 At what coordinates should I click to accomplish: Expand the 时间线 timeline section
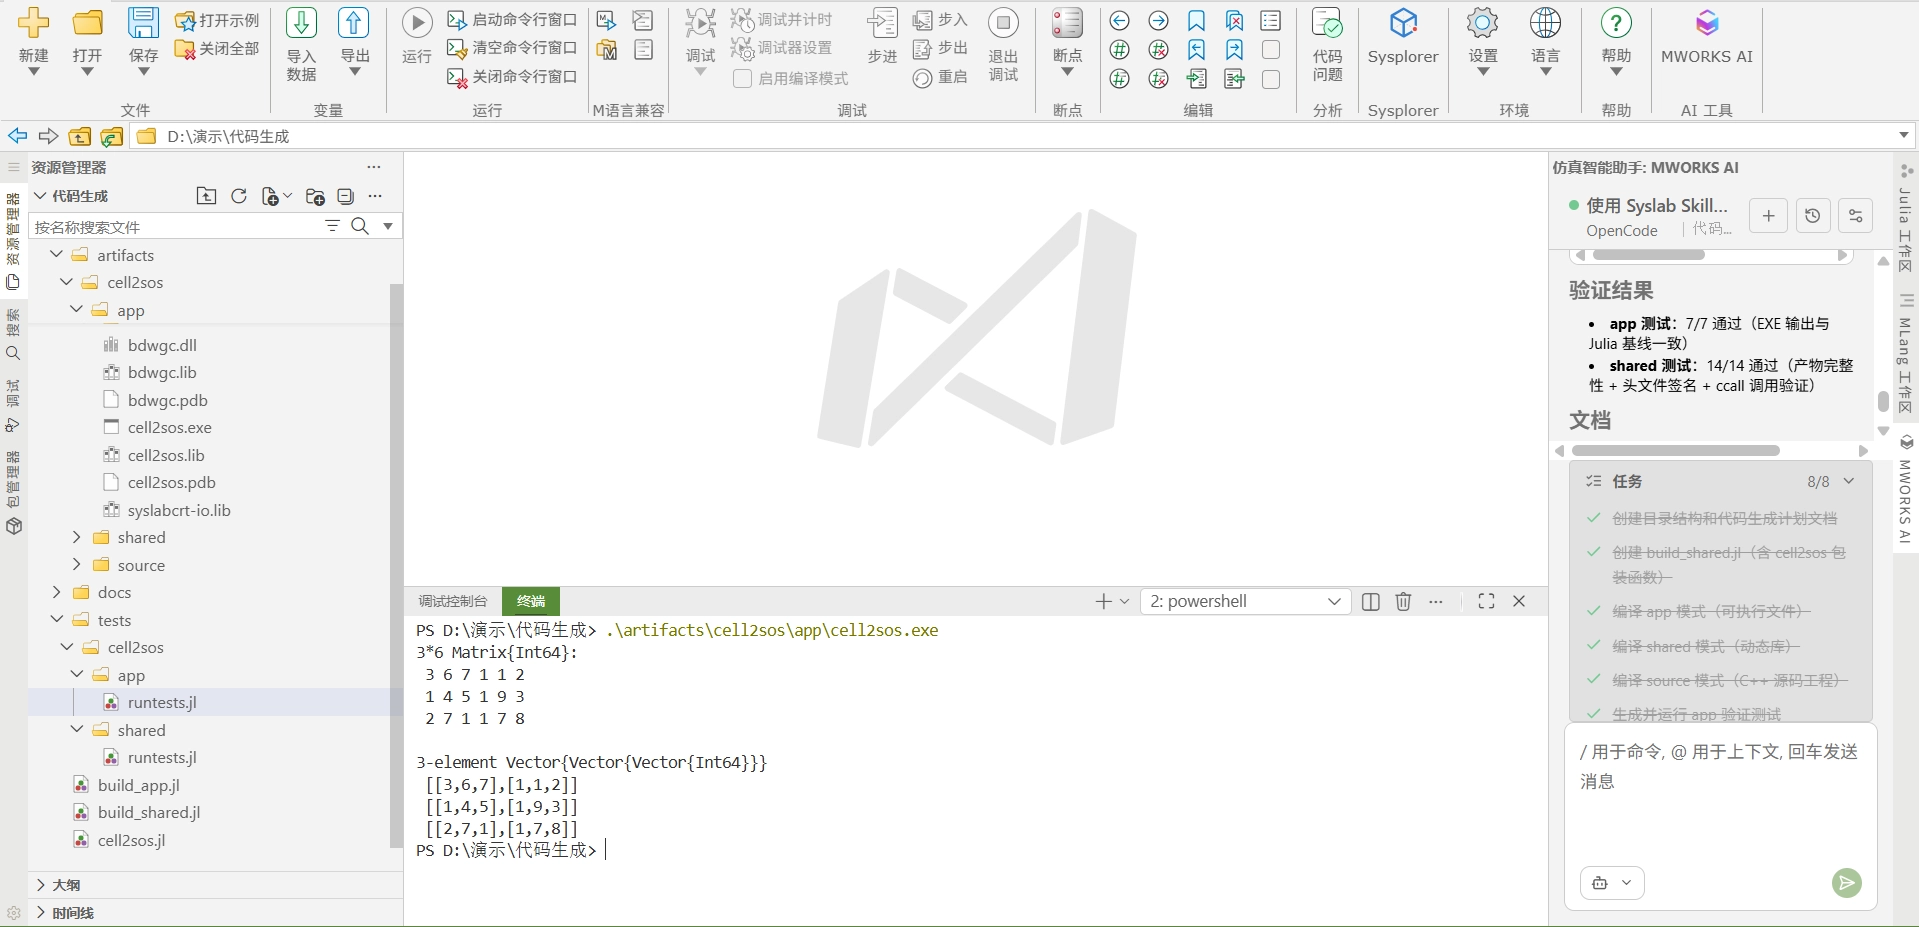coord(41,912)
